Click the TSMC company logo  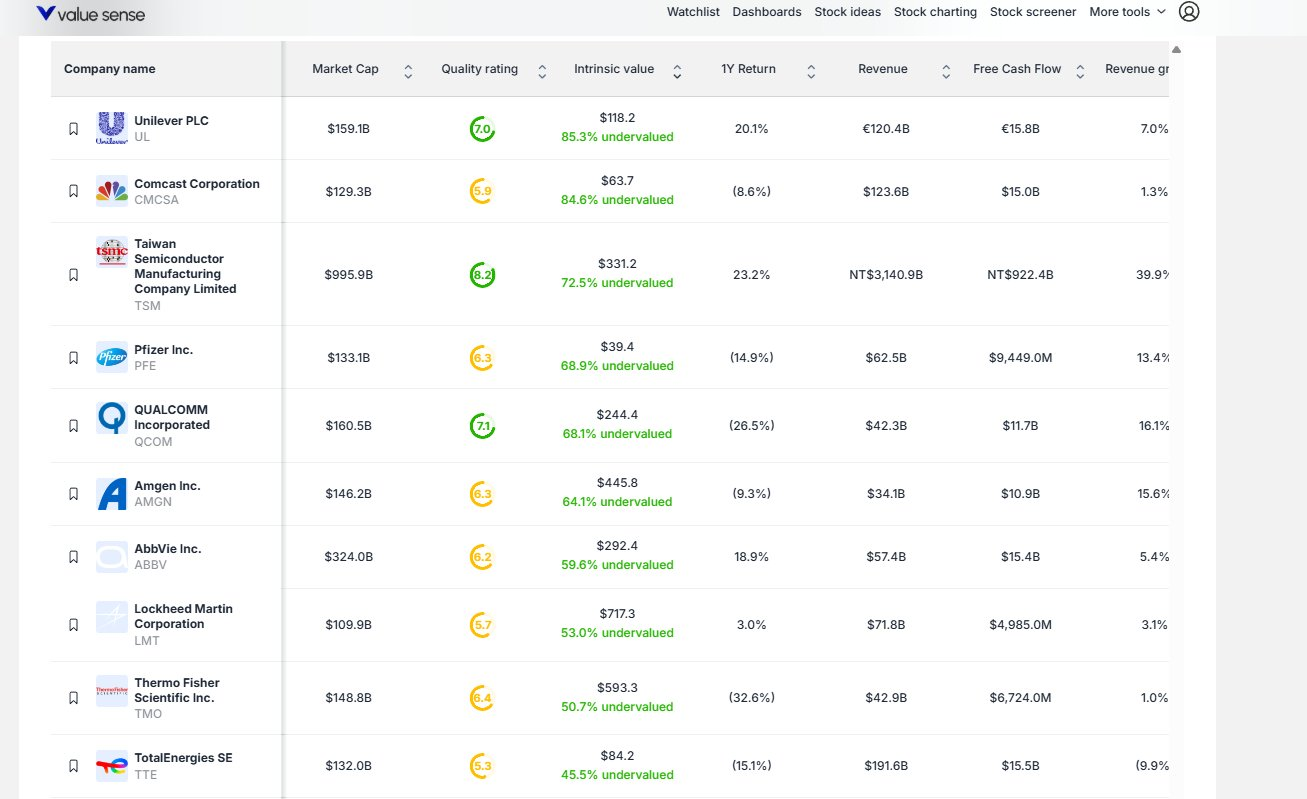[x=110, y=252]
